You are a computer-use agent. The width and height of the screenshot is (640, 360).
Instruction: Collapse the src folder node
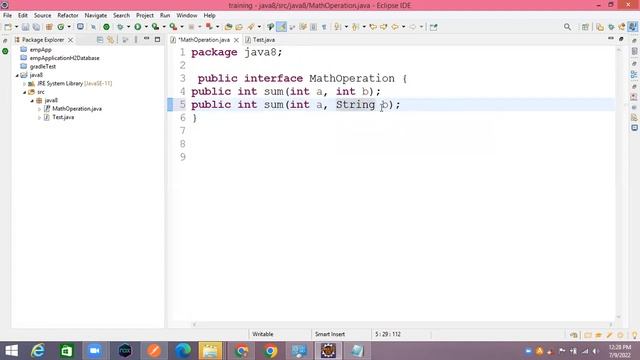(x=24, y=92)
